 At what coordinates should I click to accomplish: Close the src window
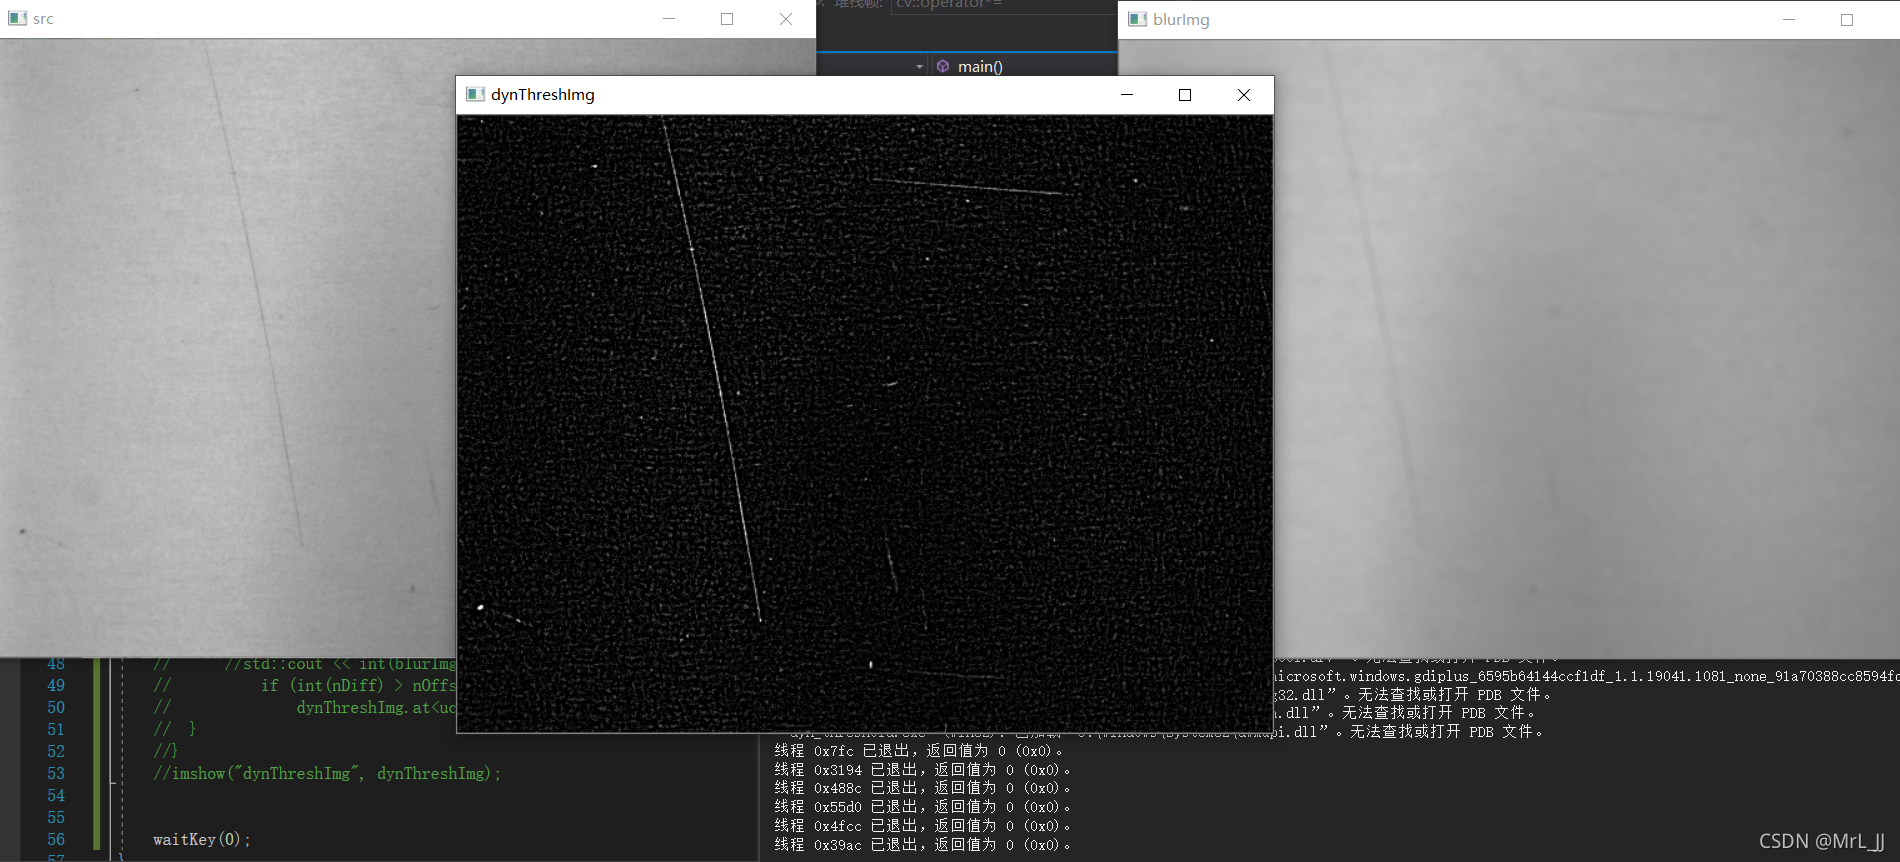(786, 19)
